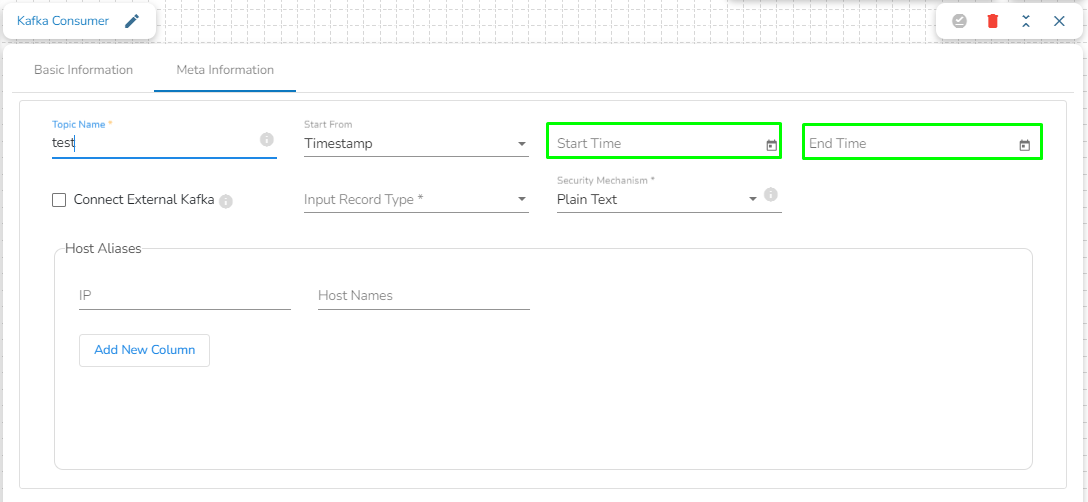Click the info icon beside Topic Name
The image size is (1088, 502).
coord(267,140)
